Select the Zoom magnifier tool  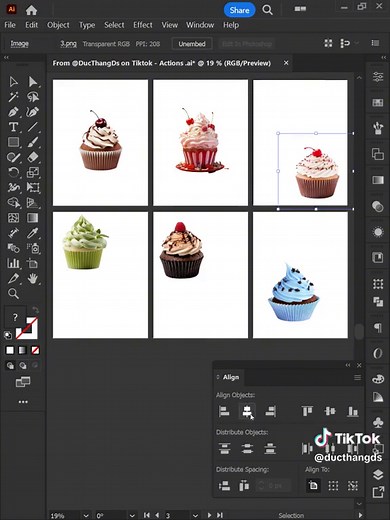click(13, 294)
